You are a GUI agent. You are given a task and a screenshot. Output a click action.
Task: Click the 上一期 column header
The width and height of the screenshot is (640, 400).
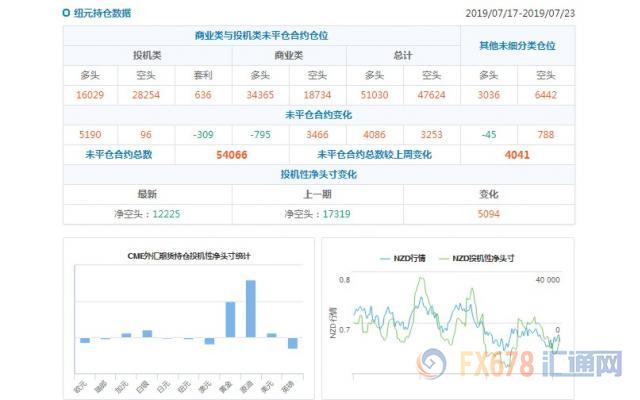[318, 194]
